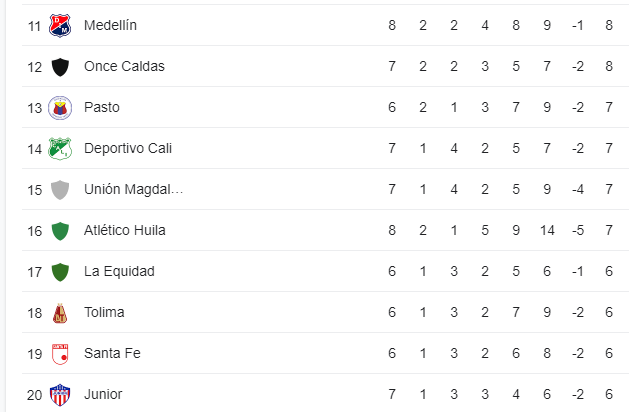Open the La Equidad shield icon
The height and width of the screenshot is (412, 629).
[60, 272]
